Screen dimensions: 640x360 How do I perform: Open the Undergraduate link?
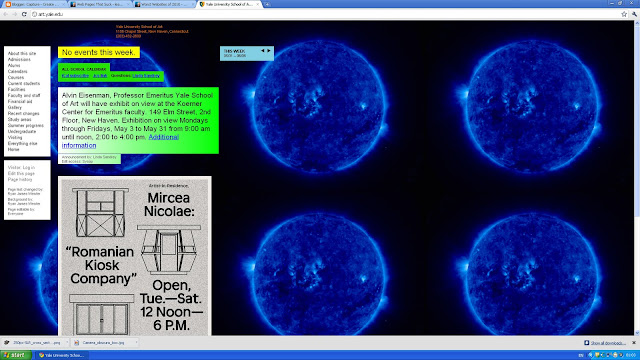[x=22, y=131]
